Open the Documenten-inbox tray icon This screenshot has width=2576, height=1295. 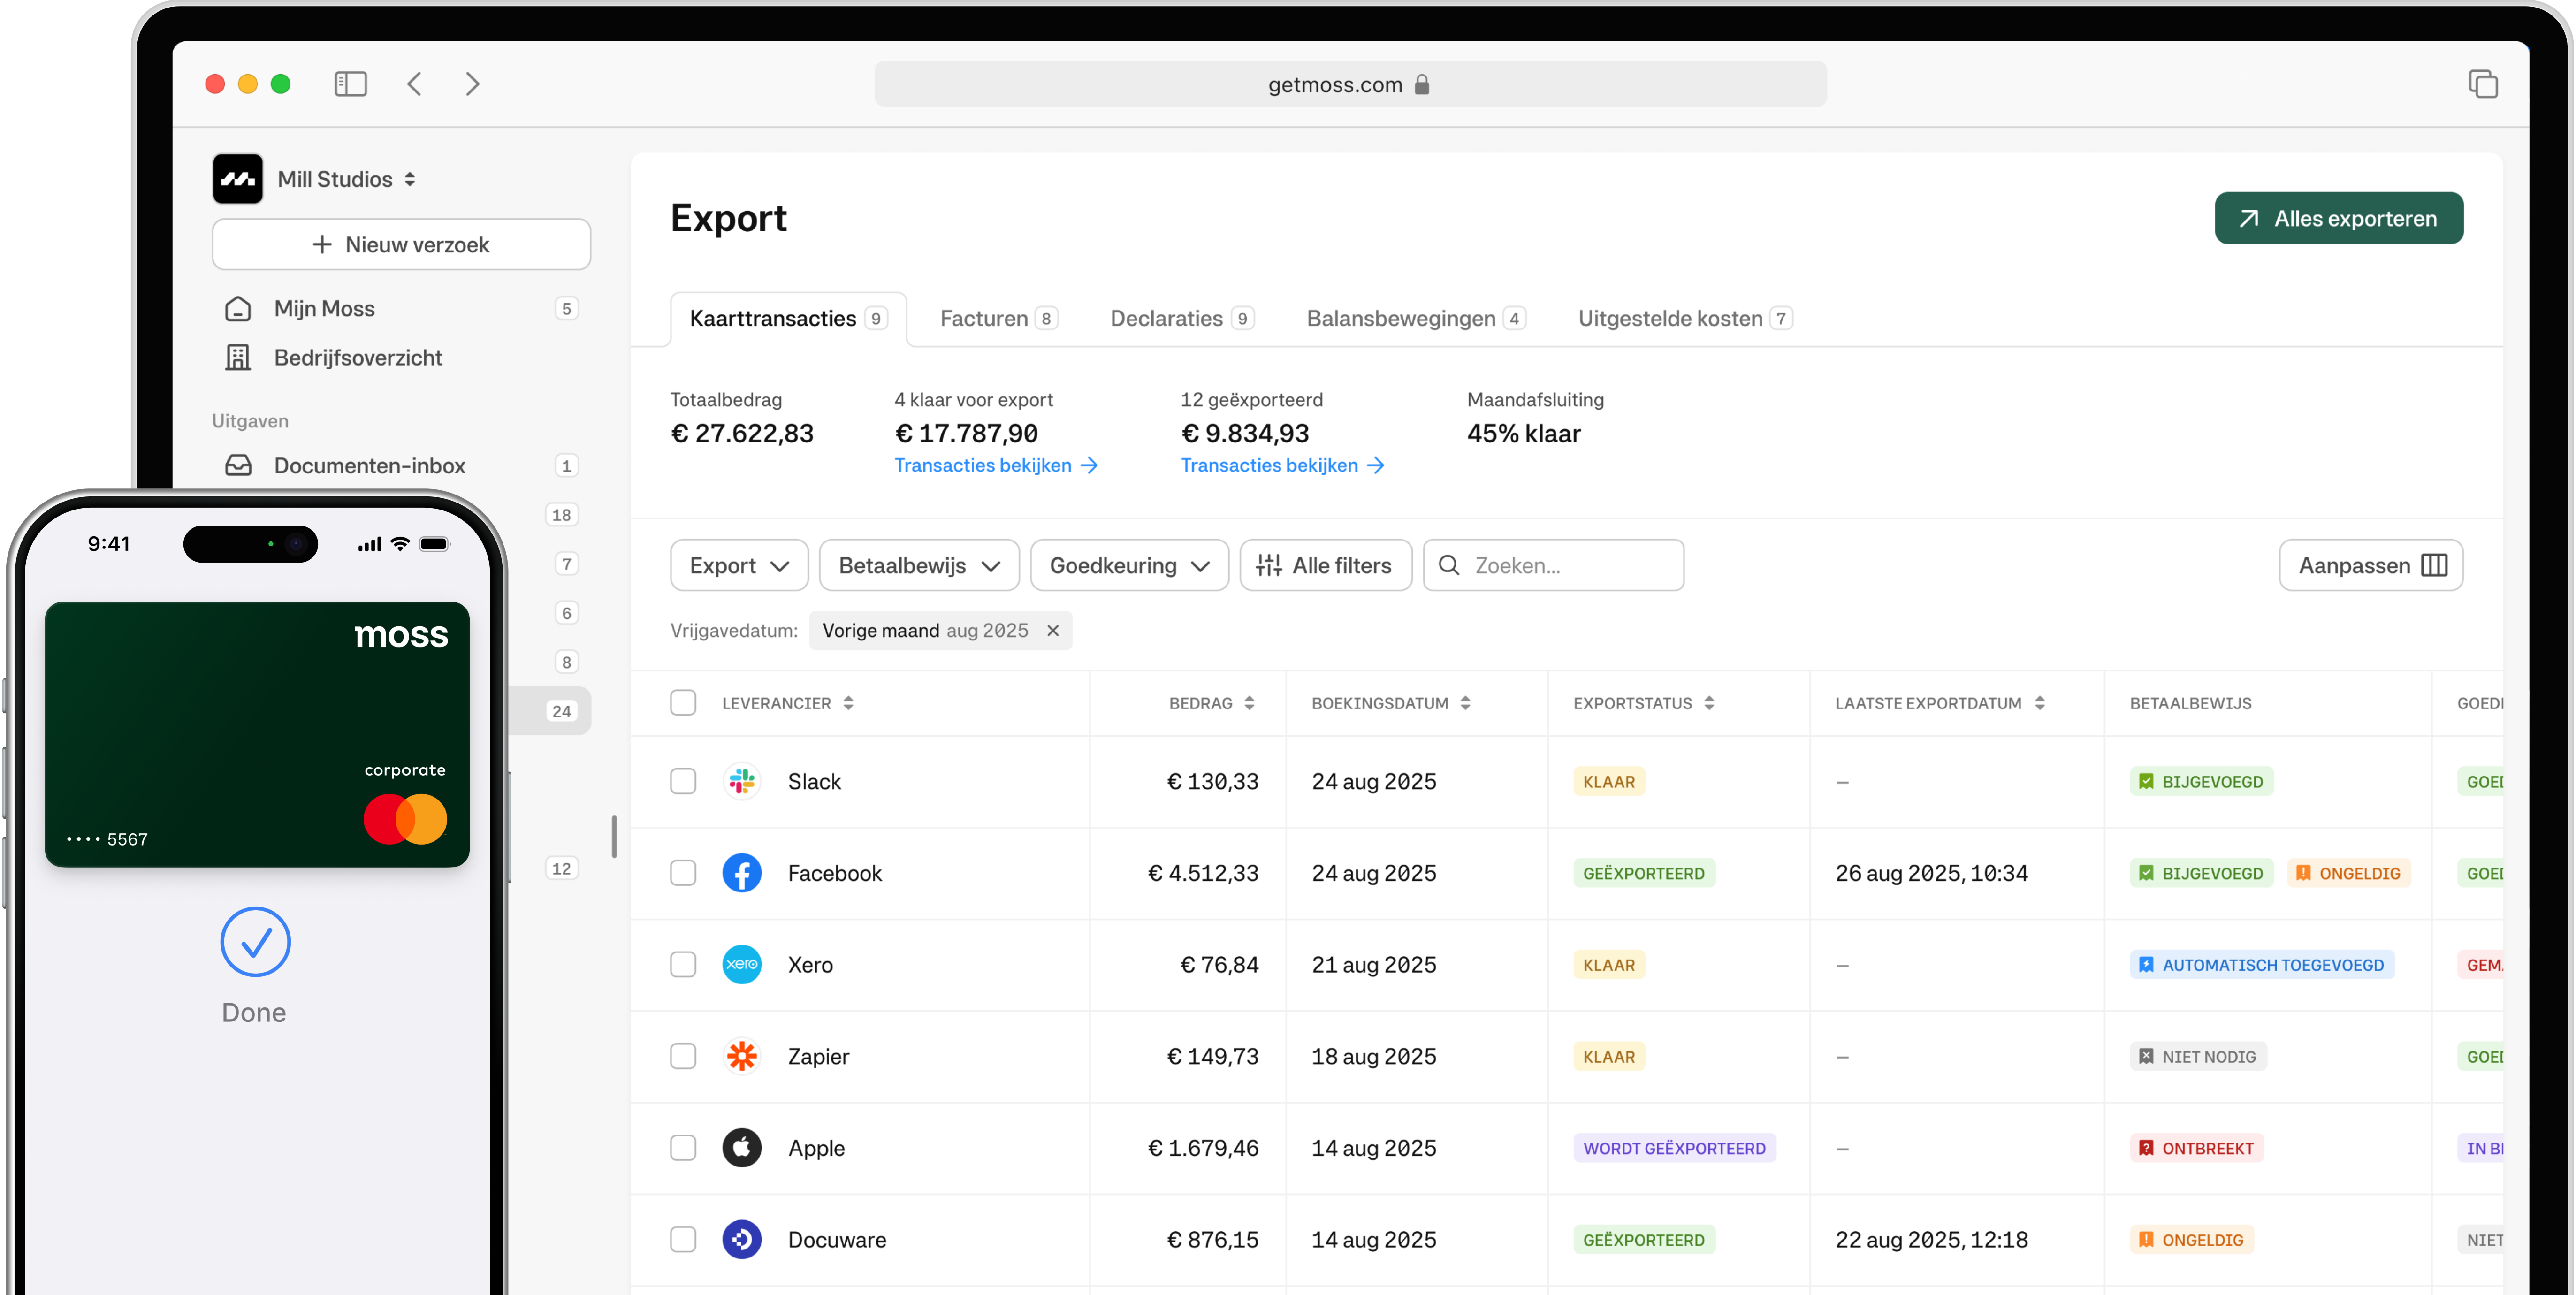pos(238,465)
